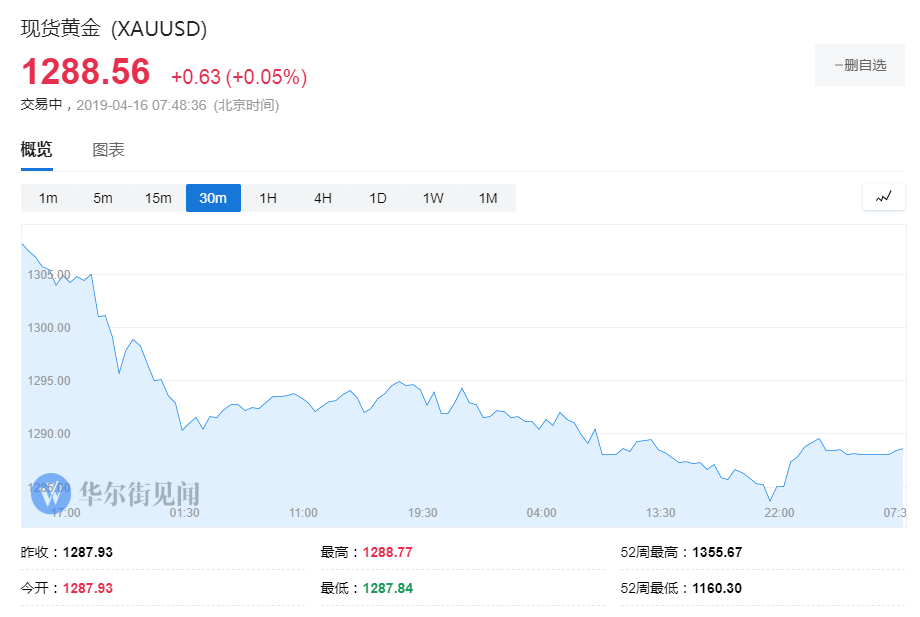This screenshot has width=920, height=617.
Task: Re-select the active 30m interval
Action: point(213,198)
